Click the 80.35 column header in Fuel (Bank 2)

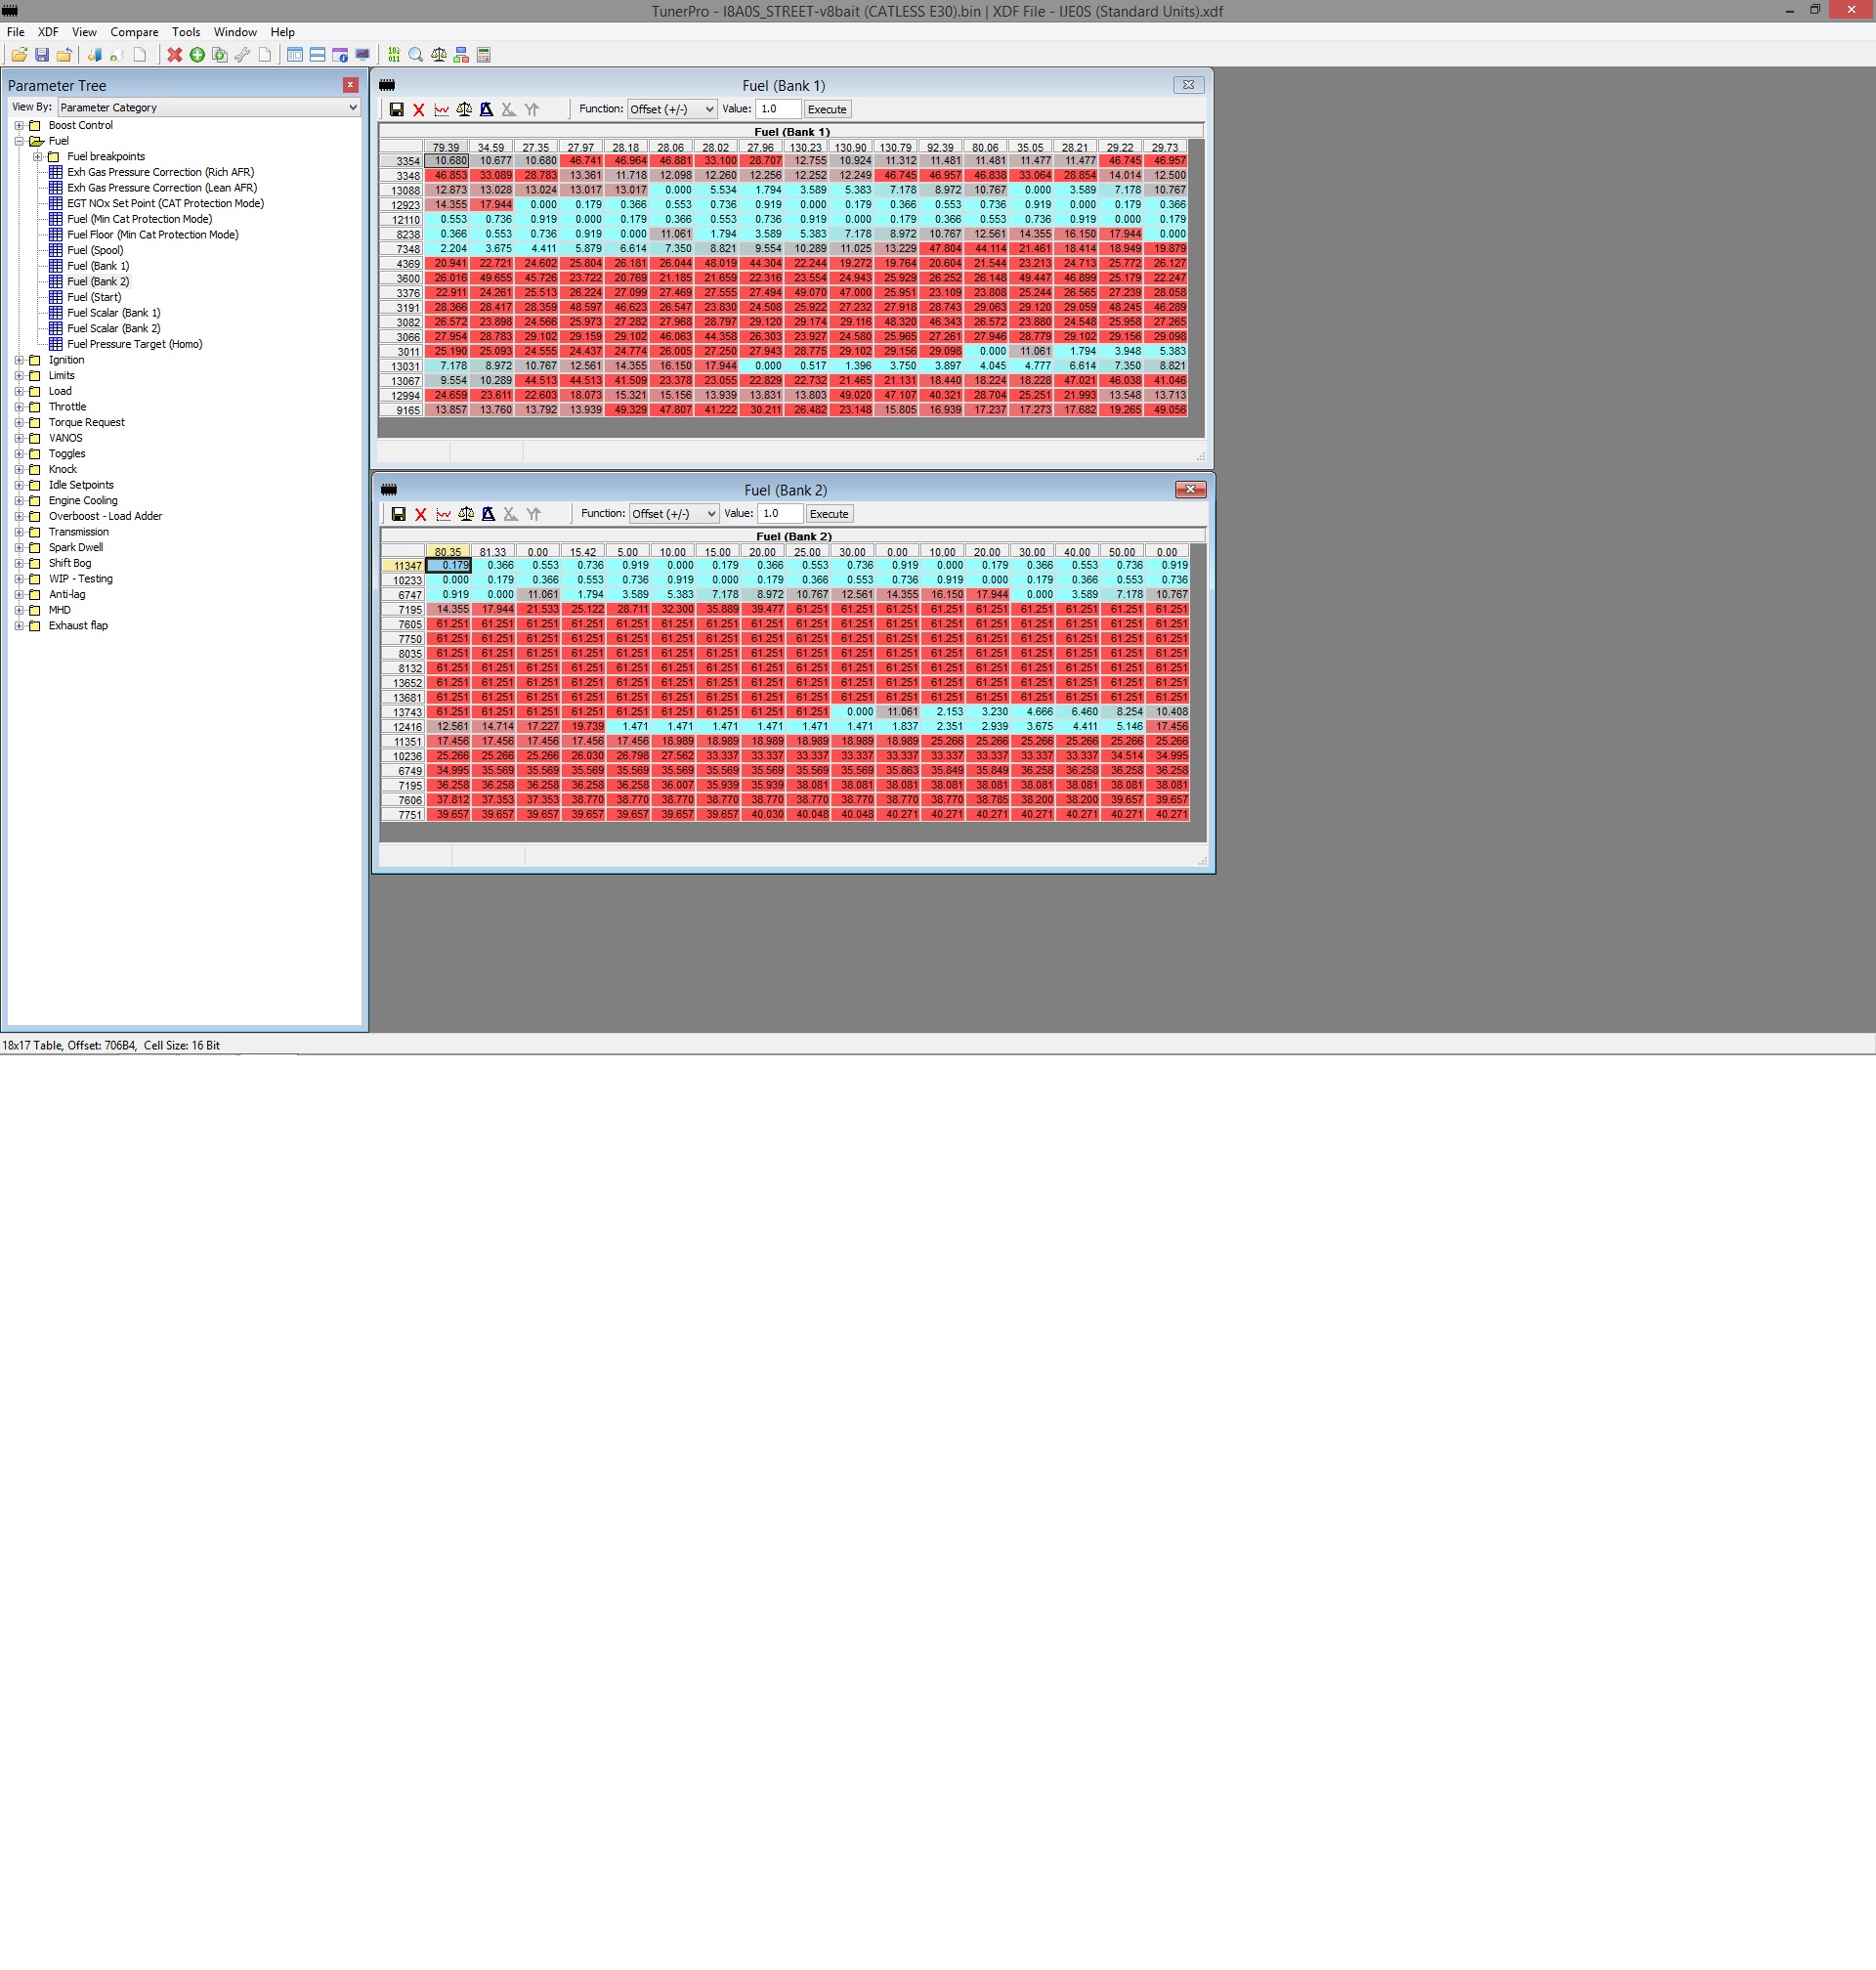coord(448,552)
